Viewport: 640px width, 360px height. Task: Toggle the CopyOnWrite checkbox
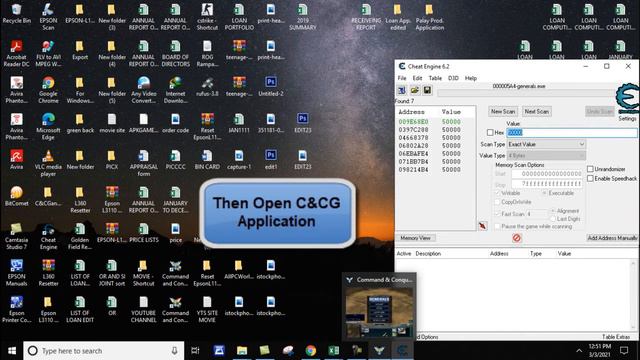[497, 202]
